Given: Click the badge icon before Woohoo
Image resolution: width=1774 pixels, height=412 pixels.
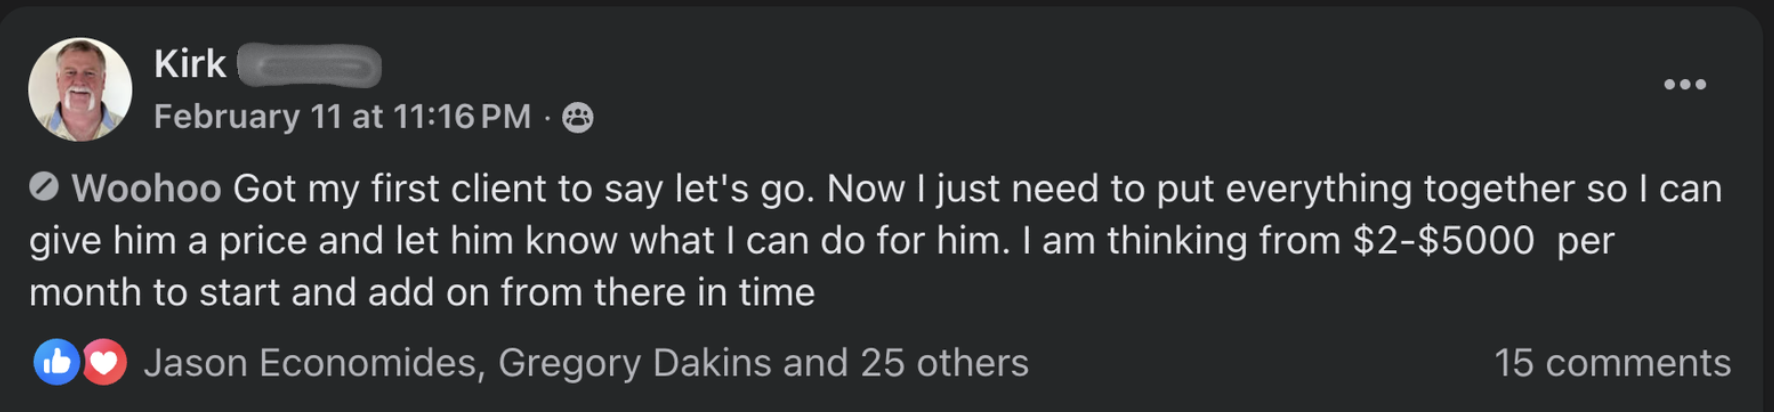Looking at the screenshot, I should pos(44,187).
